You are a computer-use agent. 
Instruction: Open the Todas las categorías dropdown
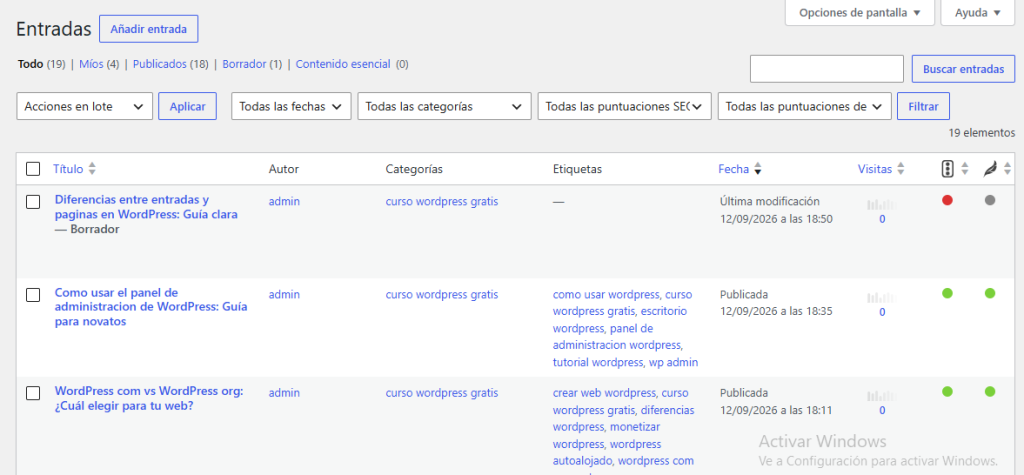coord(444,106)
